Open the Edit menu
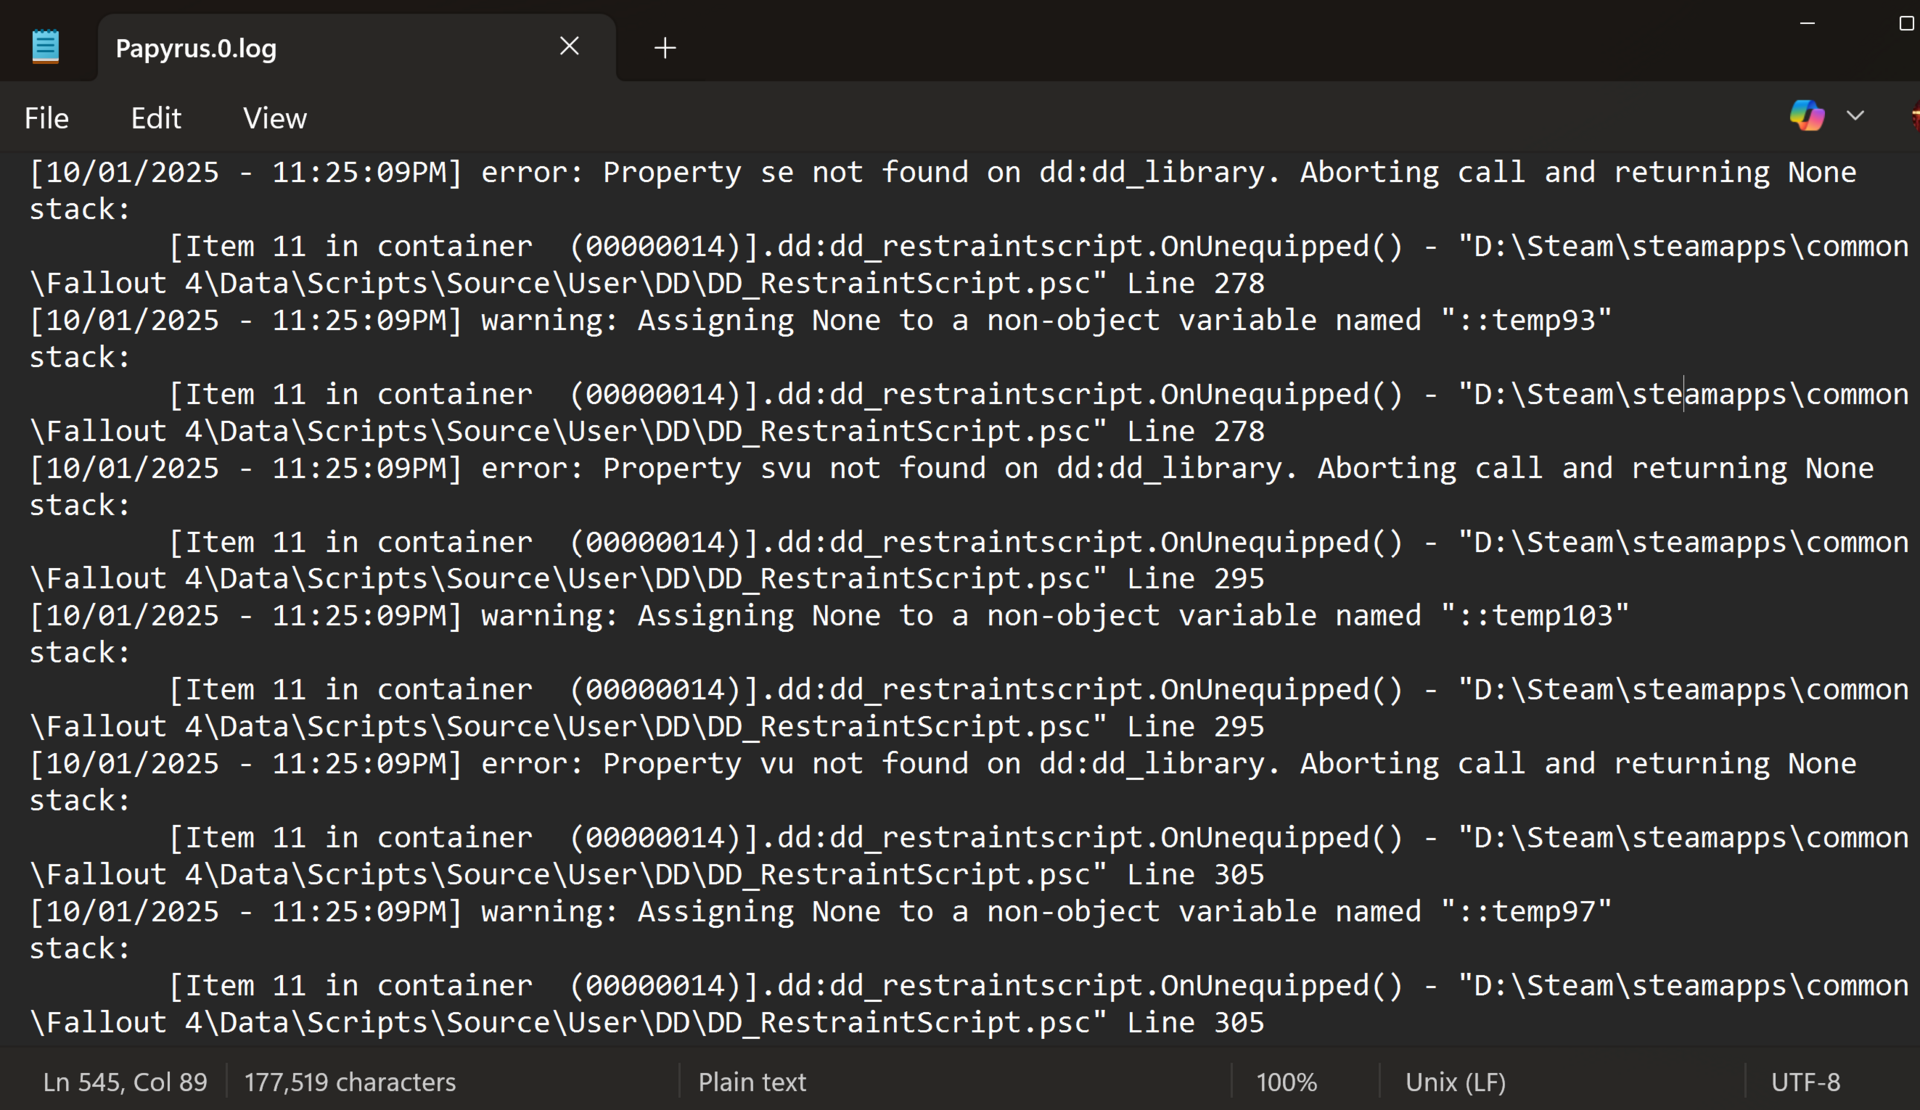The image size is (1920, 1110). [x=156, y=118]
